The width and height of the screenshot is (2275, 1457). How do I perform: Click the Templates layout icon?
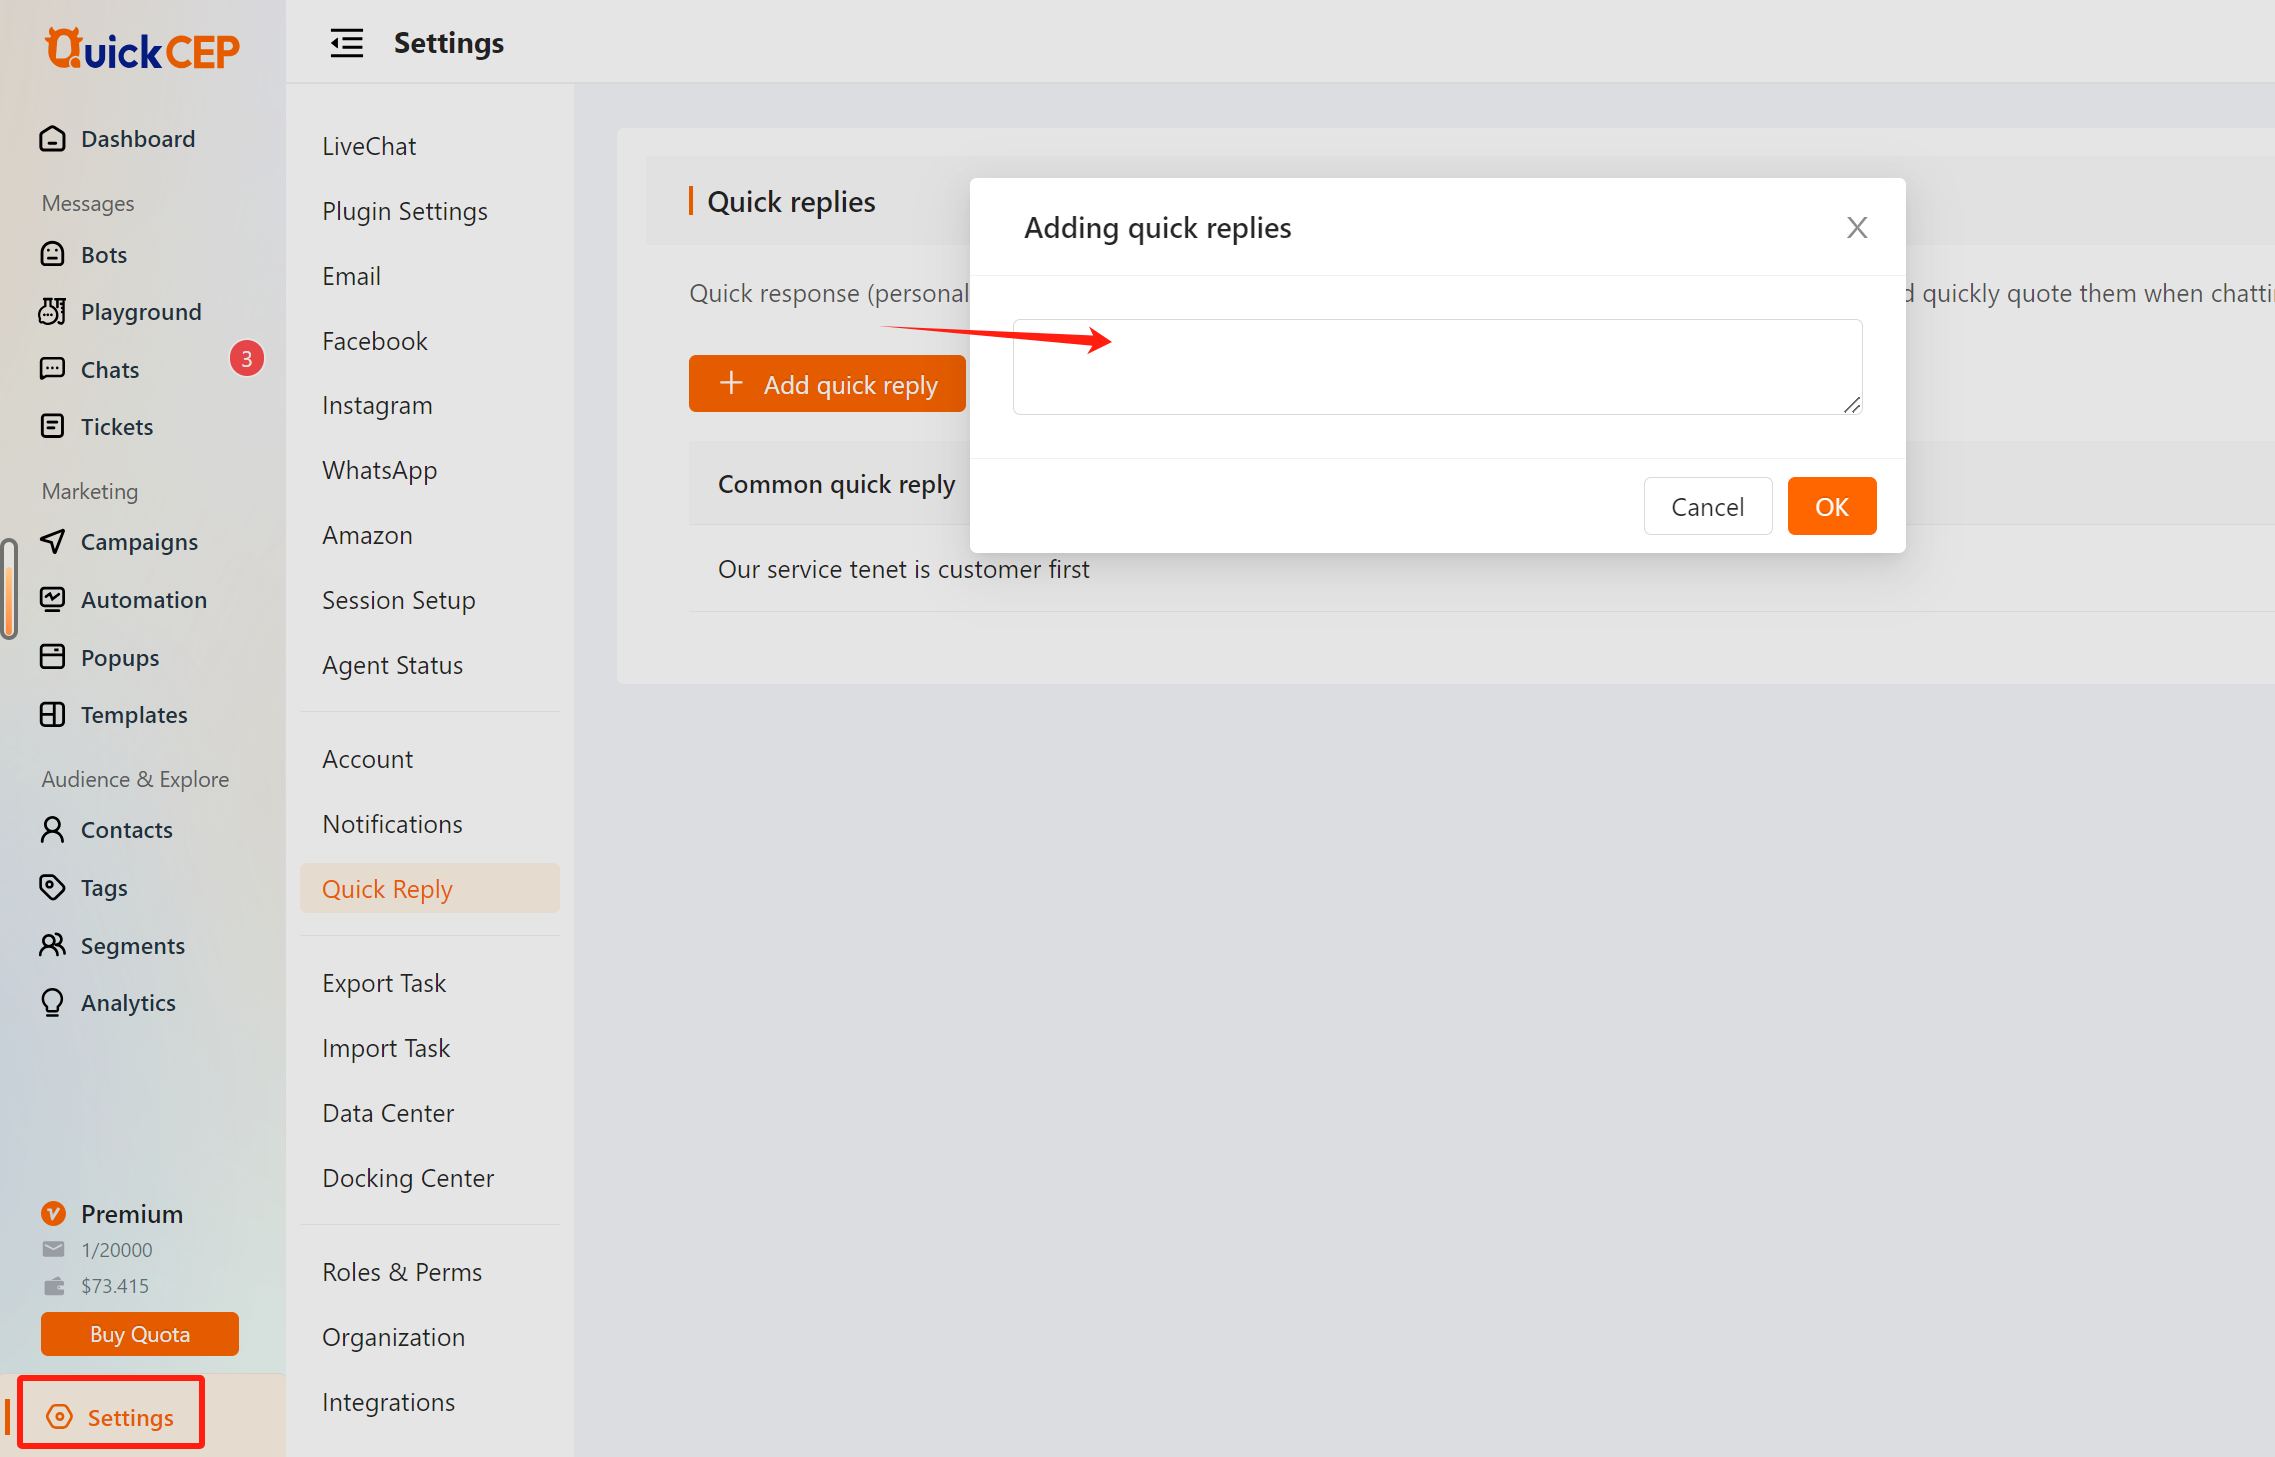click(x=52, y=714)
